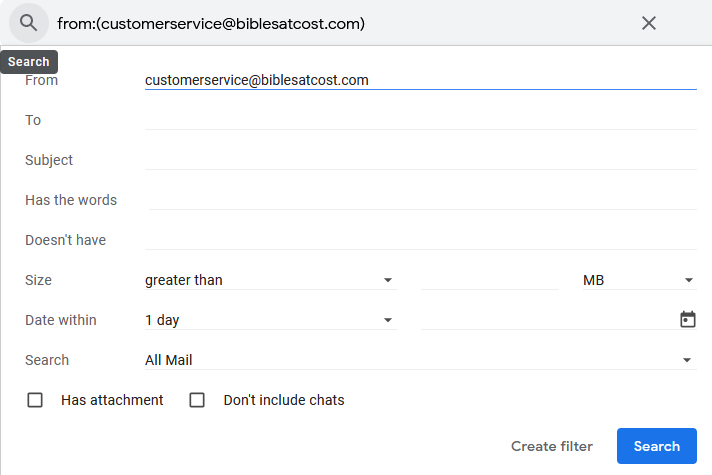Expand the All Mail search location dropdown

click(x=420, y=360)
